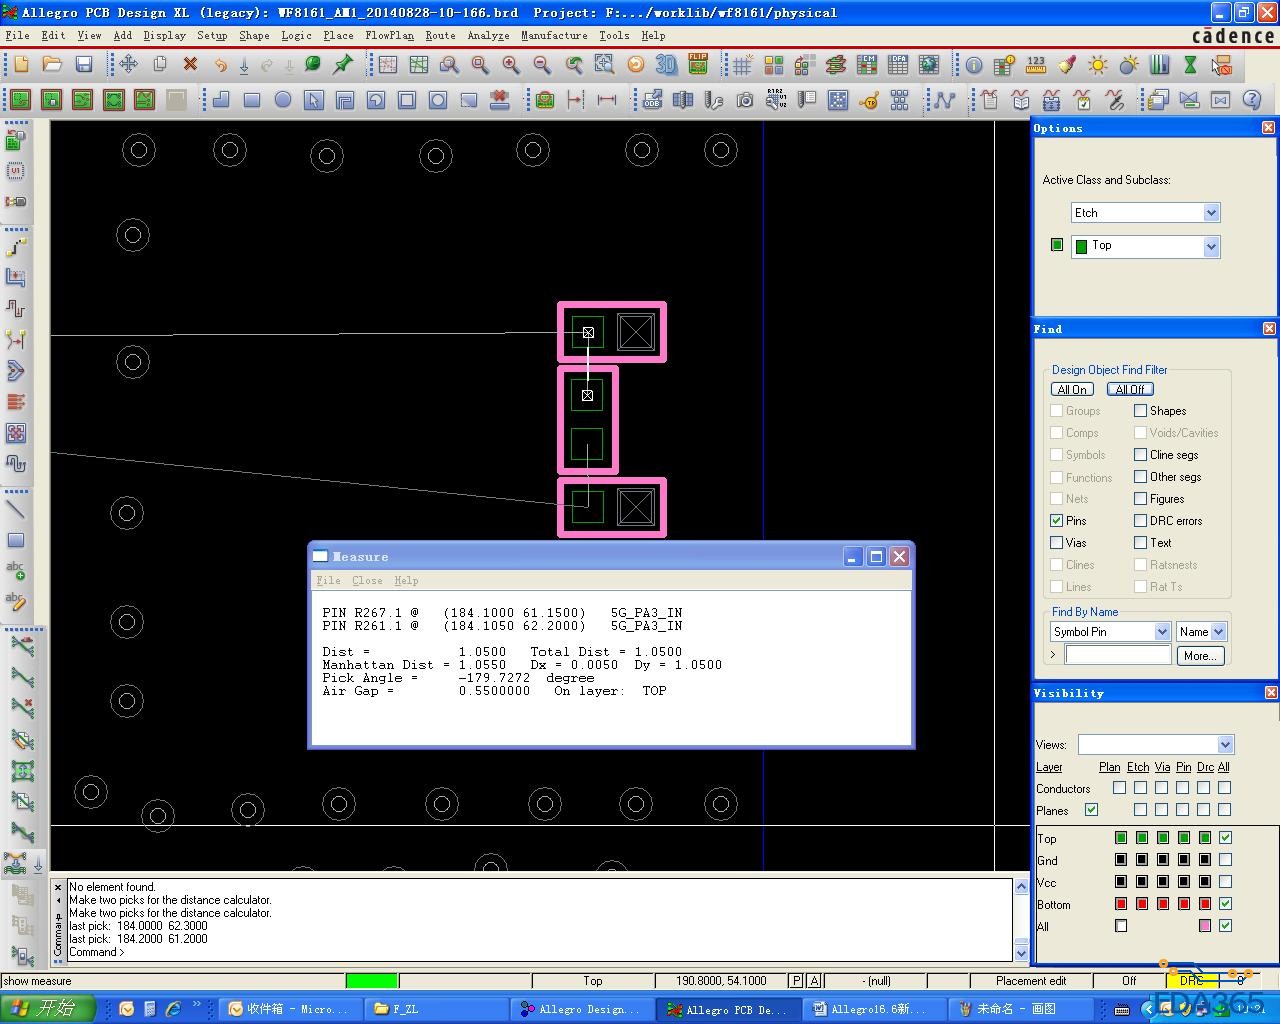Uncheck the Pins find filter checkbox
Image resolution: width=1280 pixels, height=1024 pixels.
(1056, 521)
